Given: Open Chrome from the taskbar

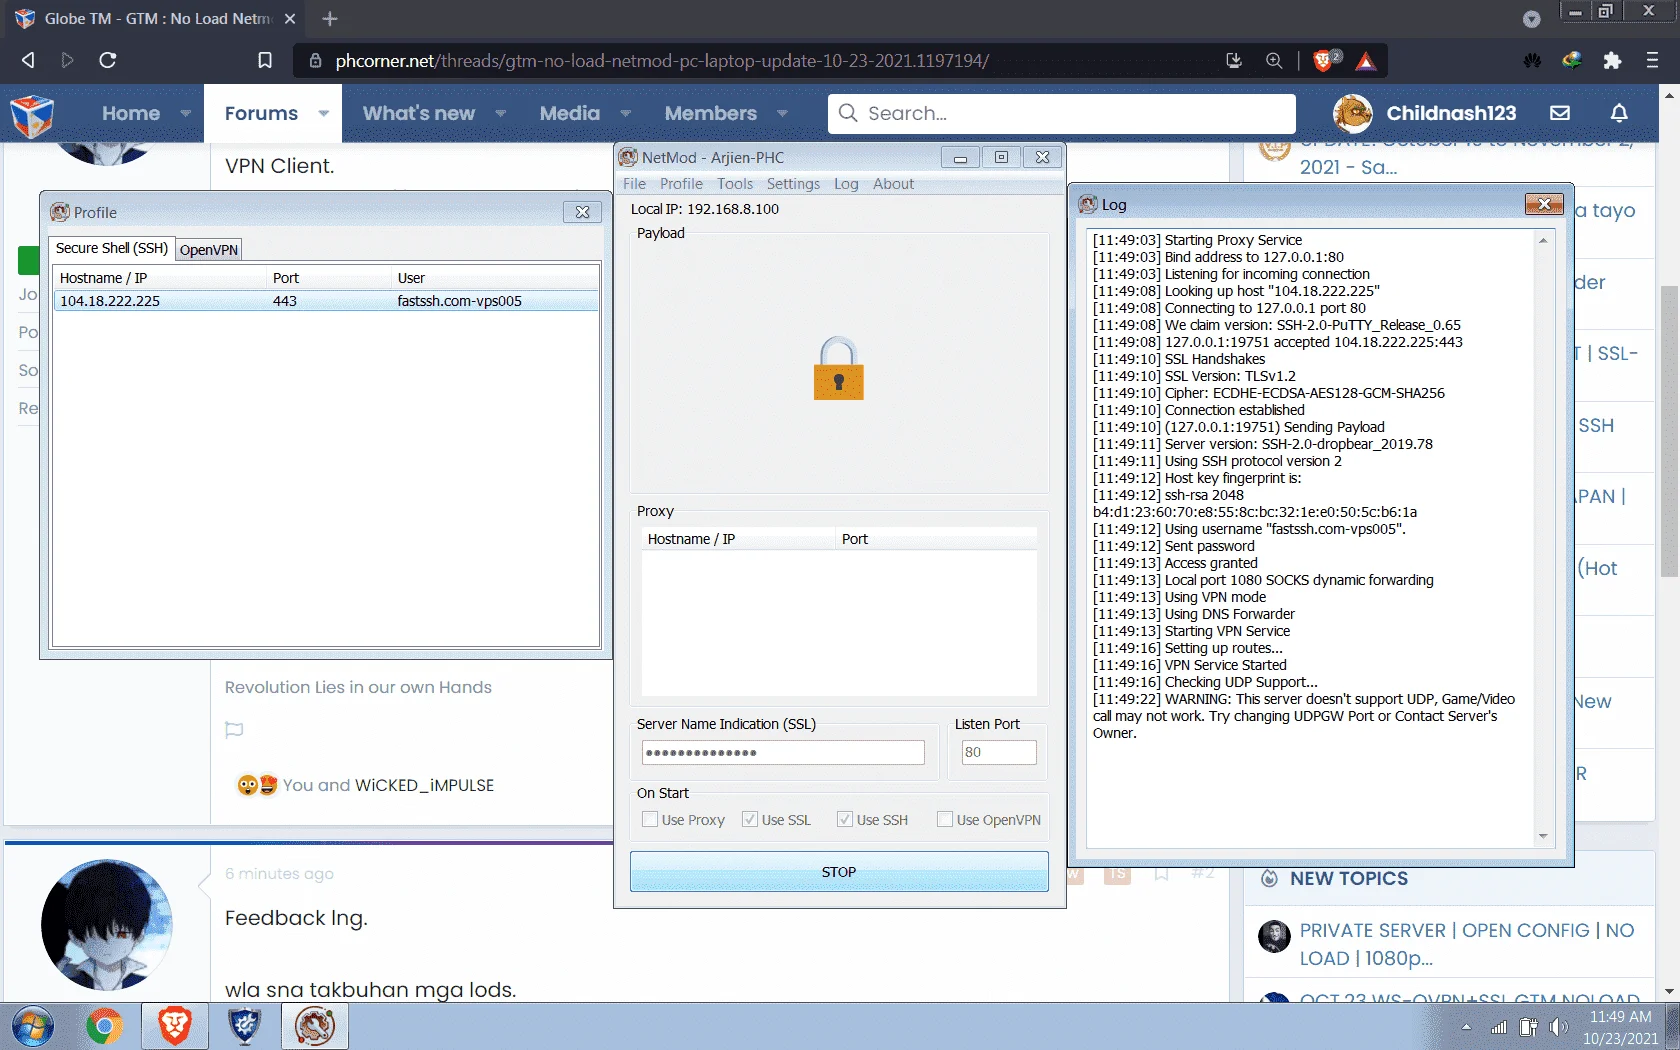Looking at the screenshot, I should pos(104,1027).
